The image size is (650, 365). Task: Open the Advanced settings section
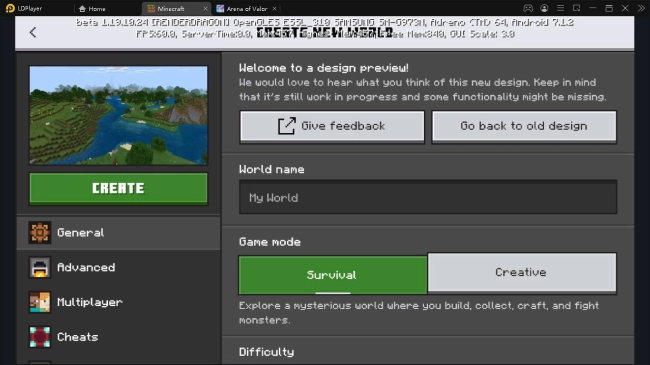(119, 267)
